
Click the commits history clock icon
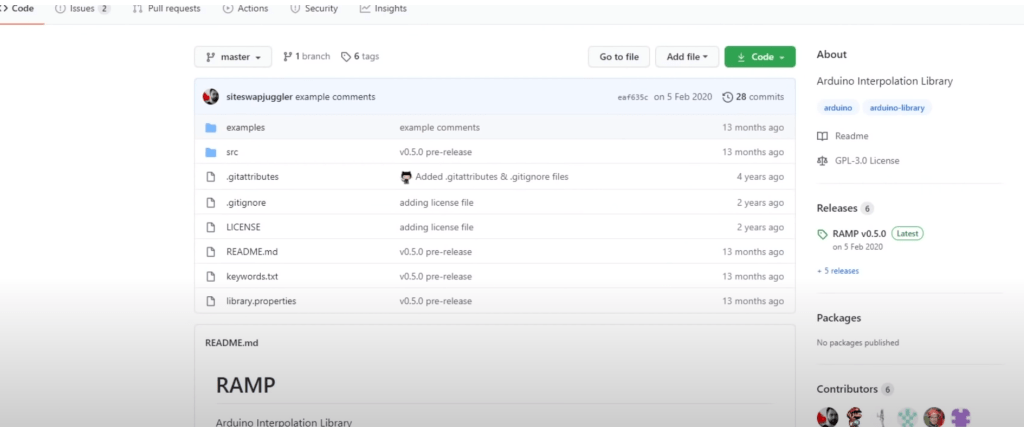coord(727,97)
